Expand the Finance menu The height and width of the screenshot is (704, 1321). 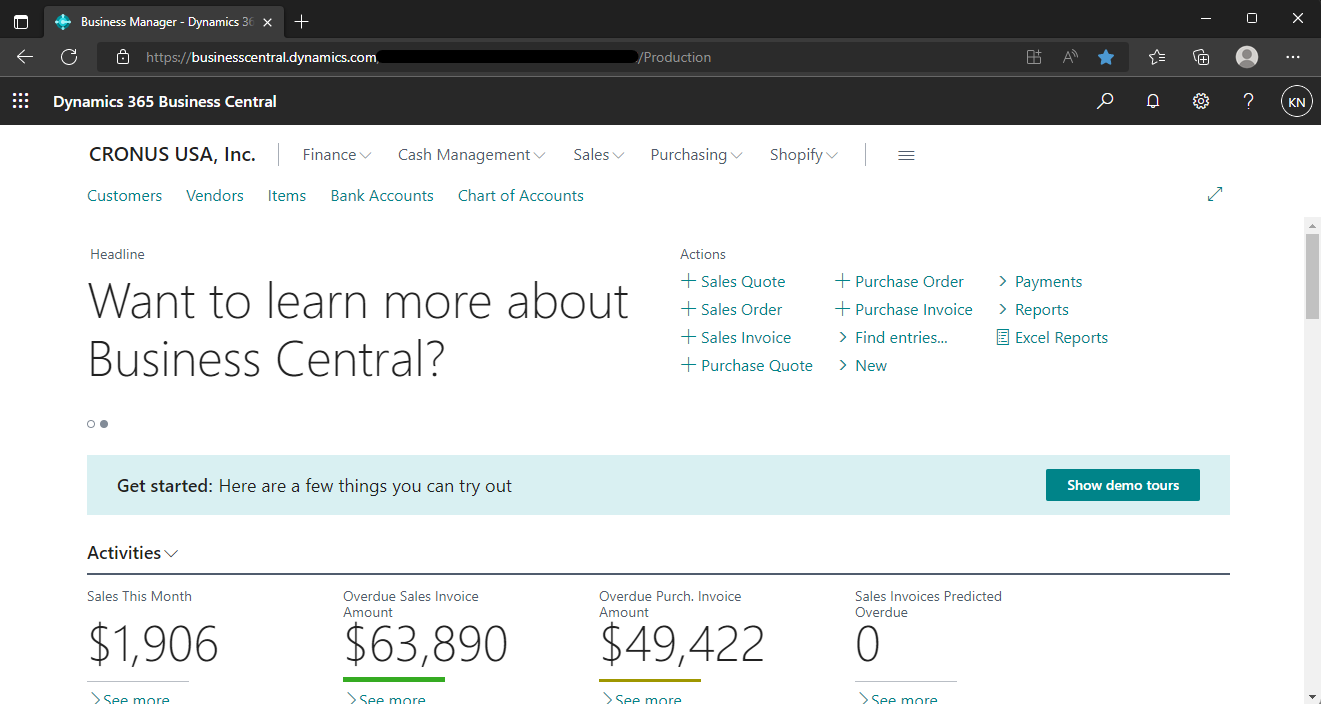(x=337, y=155)
